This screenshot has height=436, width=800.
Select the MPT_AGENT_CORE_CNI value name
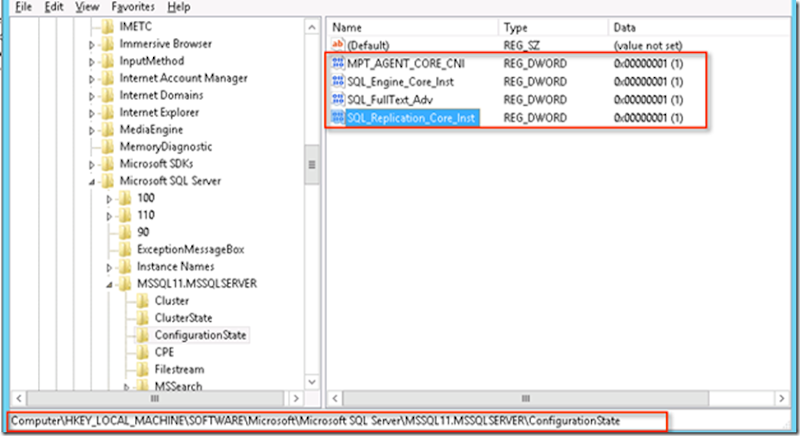pos(406,64)
